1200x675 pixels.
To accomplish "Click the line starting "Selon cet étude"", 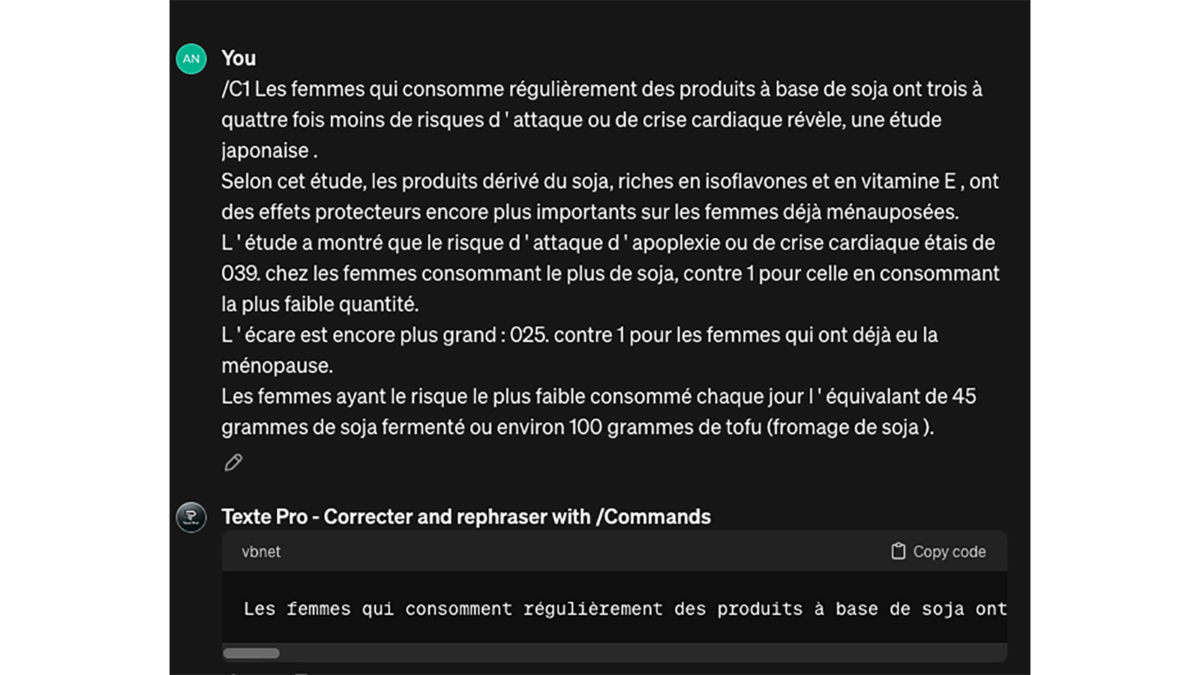I will [609, 182].
